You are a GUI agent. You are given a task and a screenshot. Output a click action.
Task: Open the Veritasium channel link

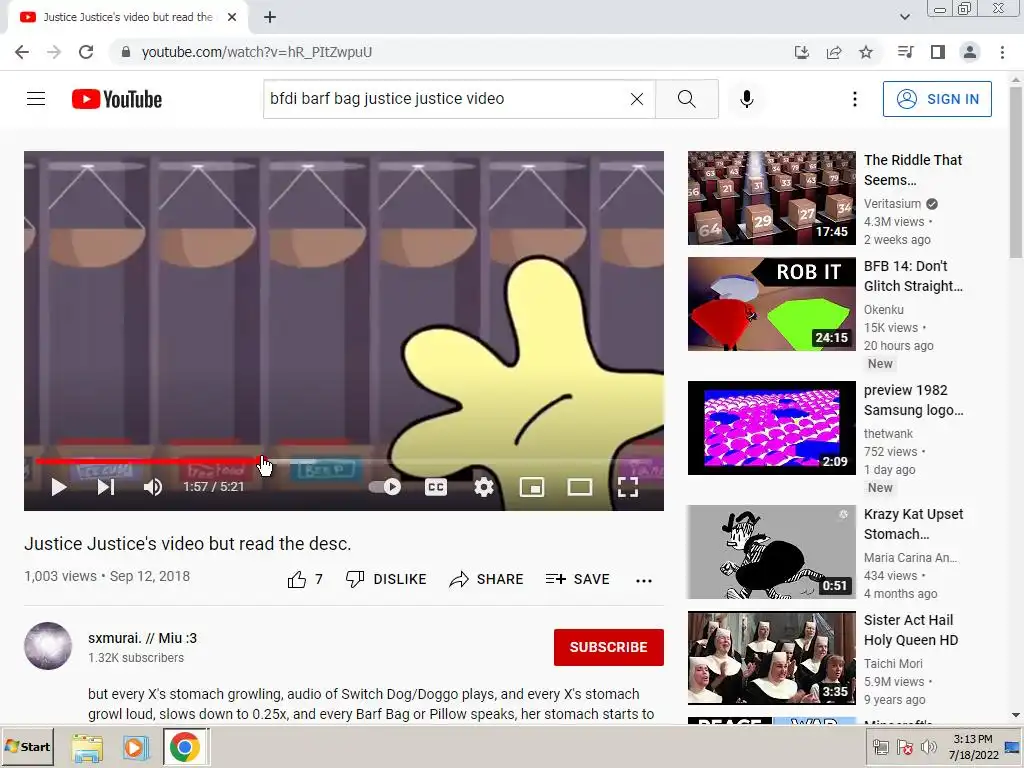[x=892, y=204]
